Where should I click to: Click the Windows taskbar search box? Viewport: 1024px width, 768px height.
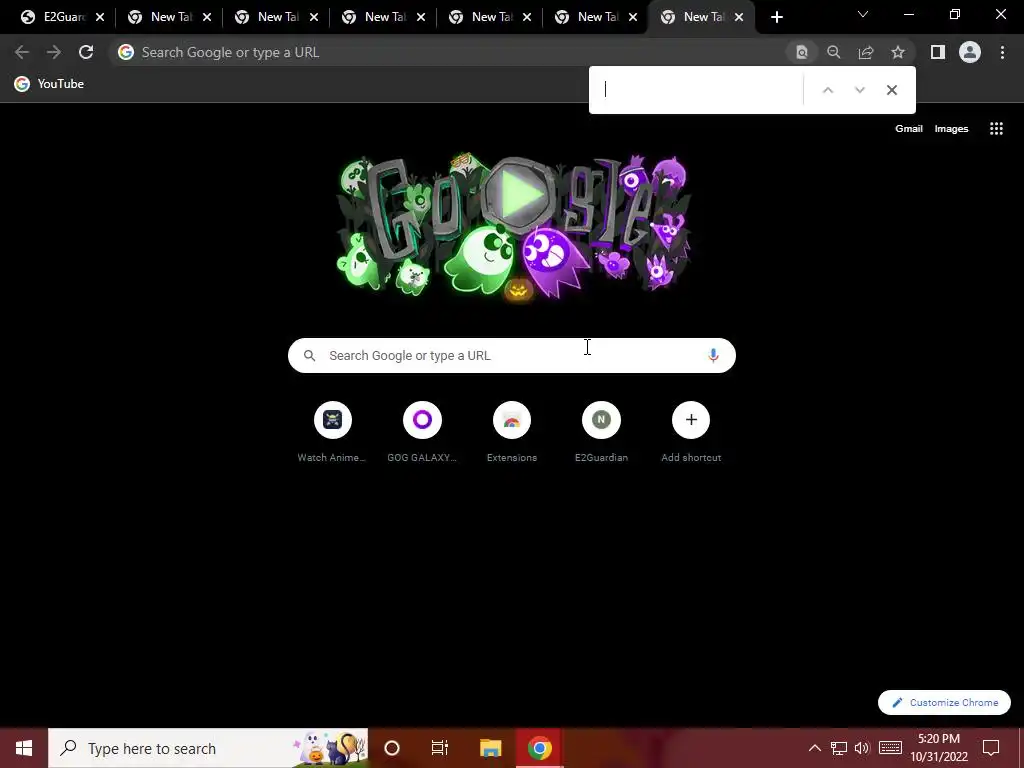(x=208, y=748)
